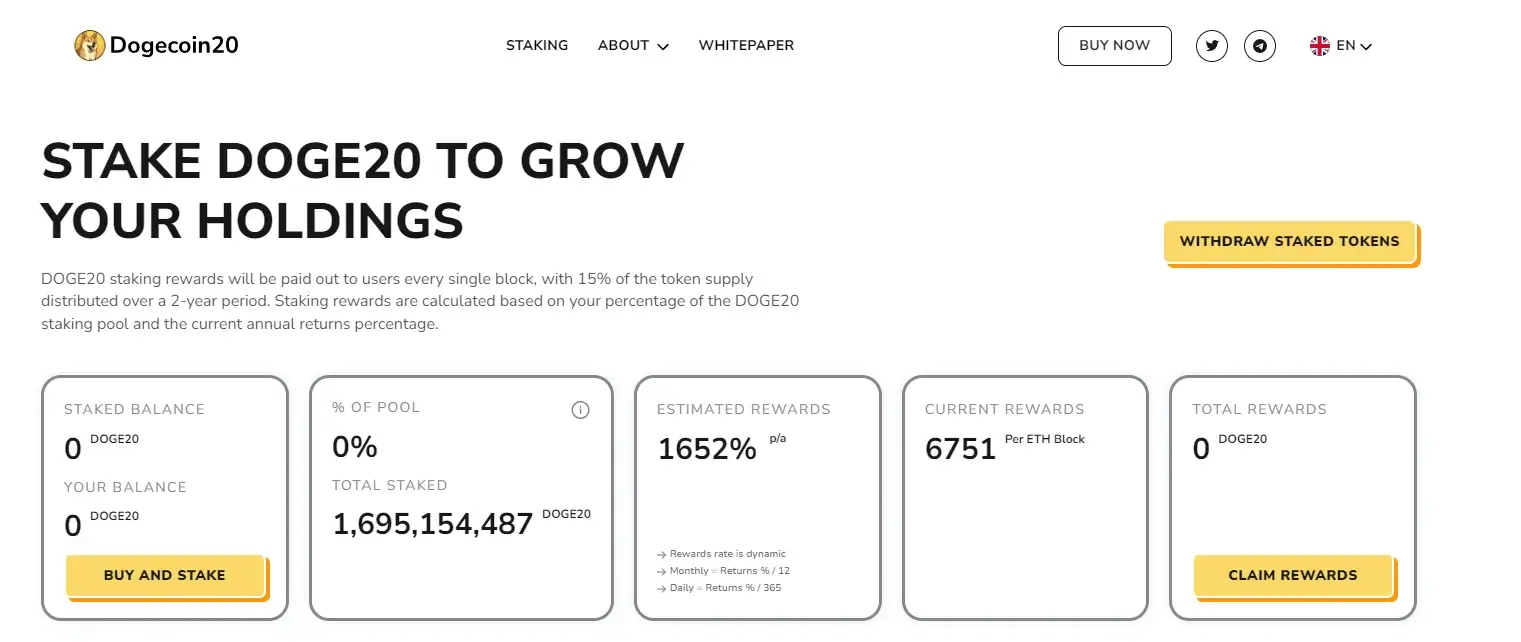Click the BUY NOW button

(1115, 46)
